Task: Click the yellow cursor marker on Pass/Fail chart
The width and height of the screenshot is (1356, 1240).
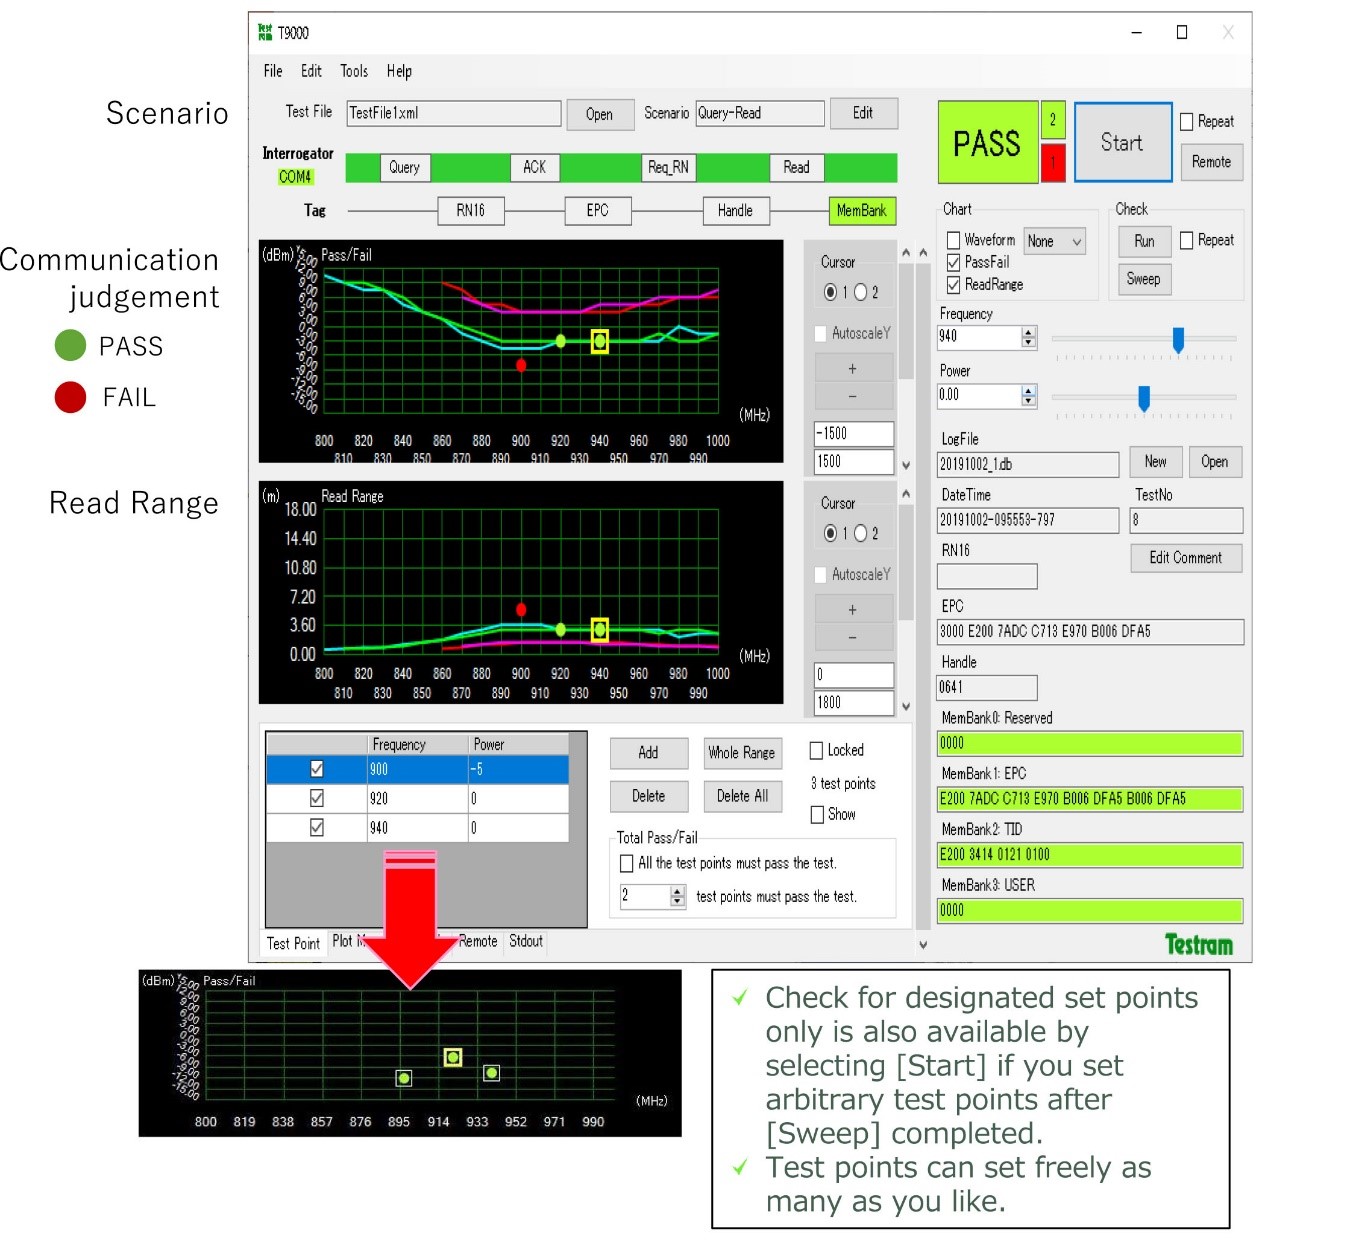Action: click(599, 342)
